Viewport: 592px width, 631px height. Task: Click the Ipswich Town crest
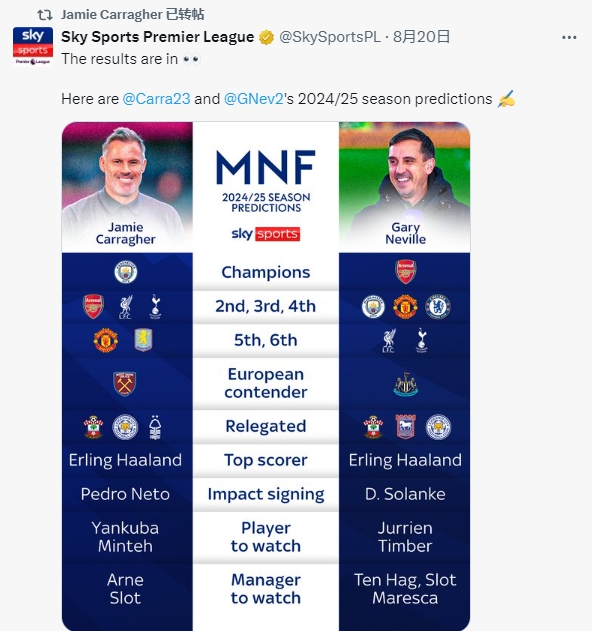click(405, 427)
